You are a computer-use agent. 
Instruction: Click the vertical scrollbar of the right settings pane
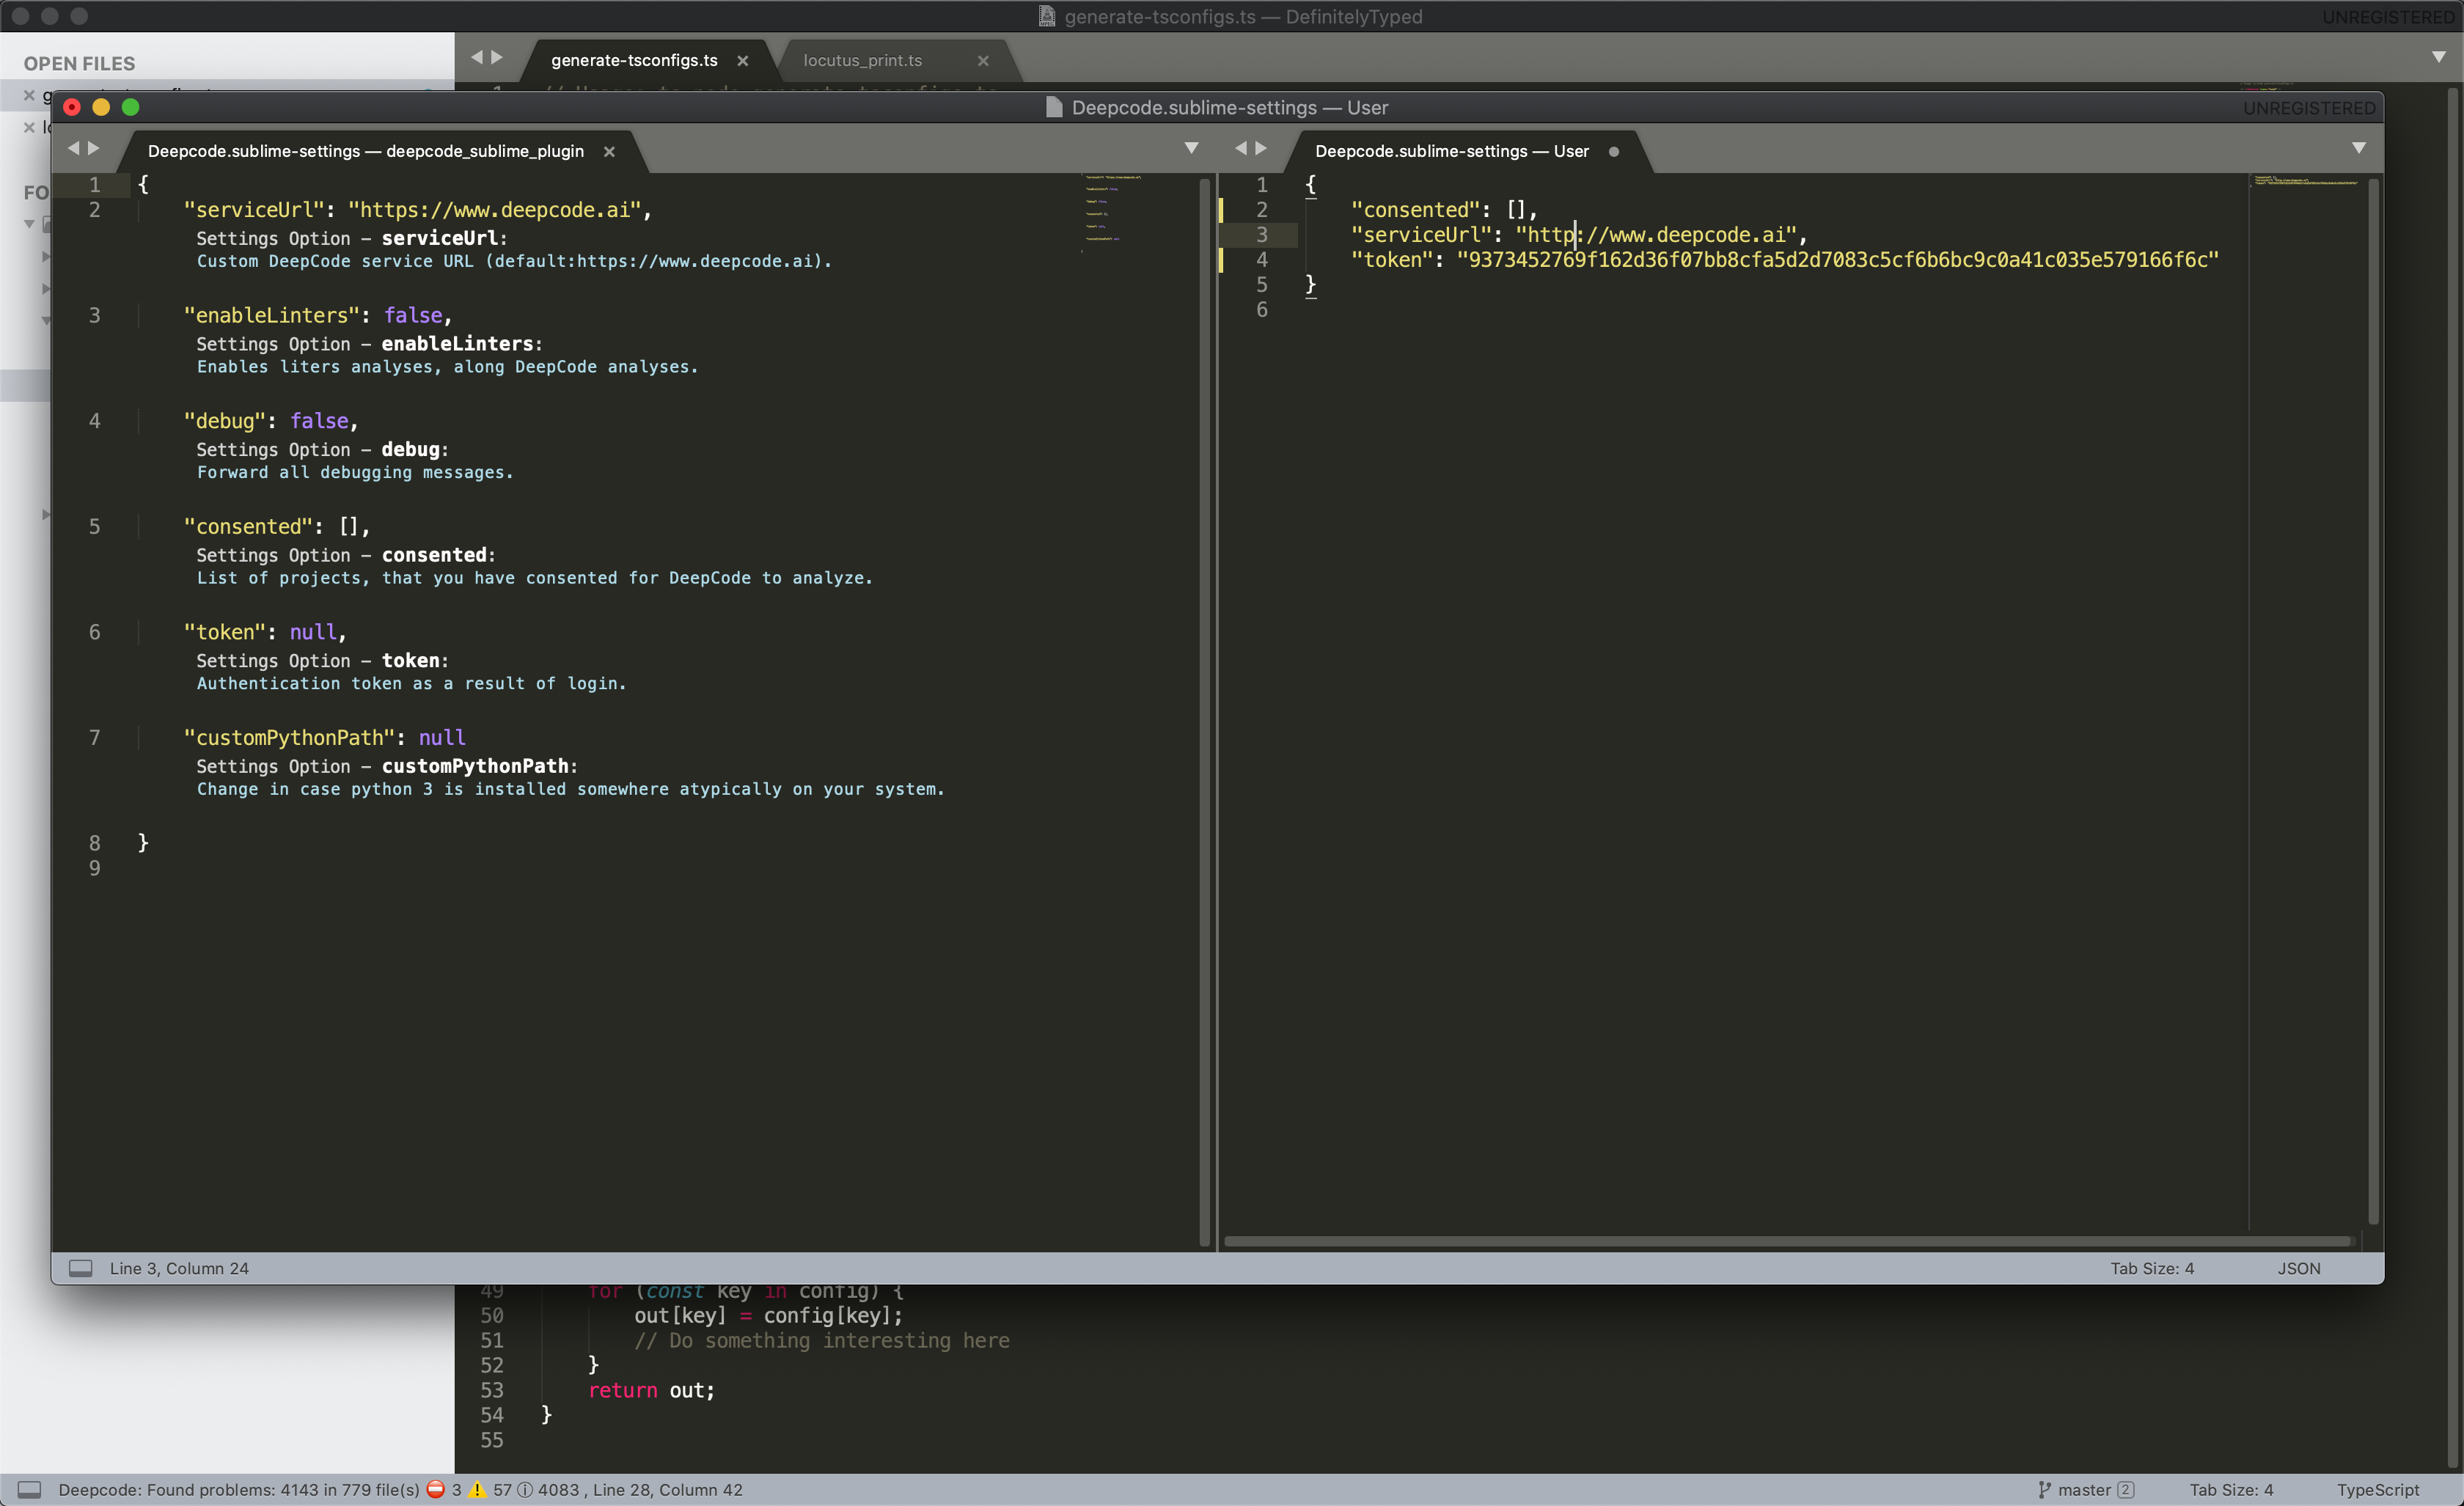(2373, 700)
